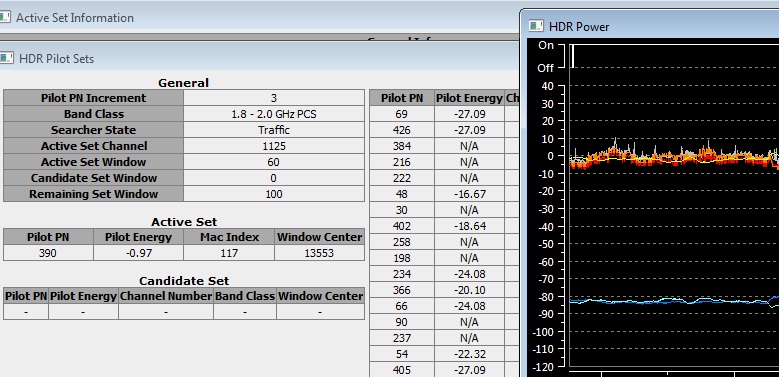Viewport: 779px width, 377px height.
Task: Click pilot energy -16.67 for PN 48
Action: [469, 194]
